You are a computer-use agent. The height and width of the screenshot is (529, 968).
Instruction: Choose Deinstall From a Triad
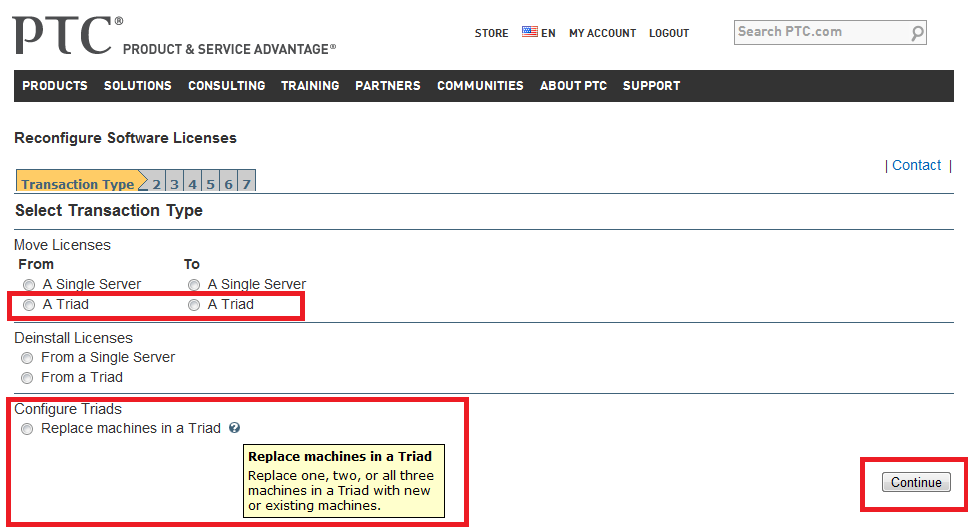point(27,378)
